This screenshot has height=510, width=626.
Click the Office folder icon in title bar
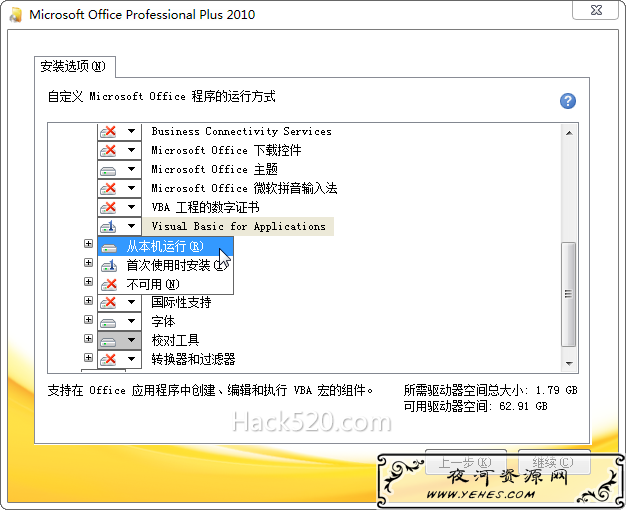coord(16,15)
